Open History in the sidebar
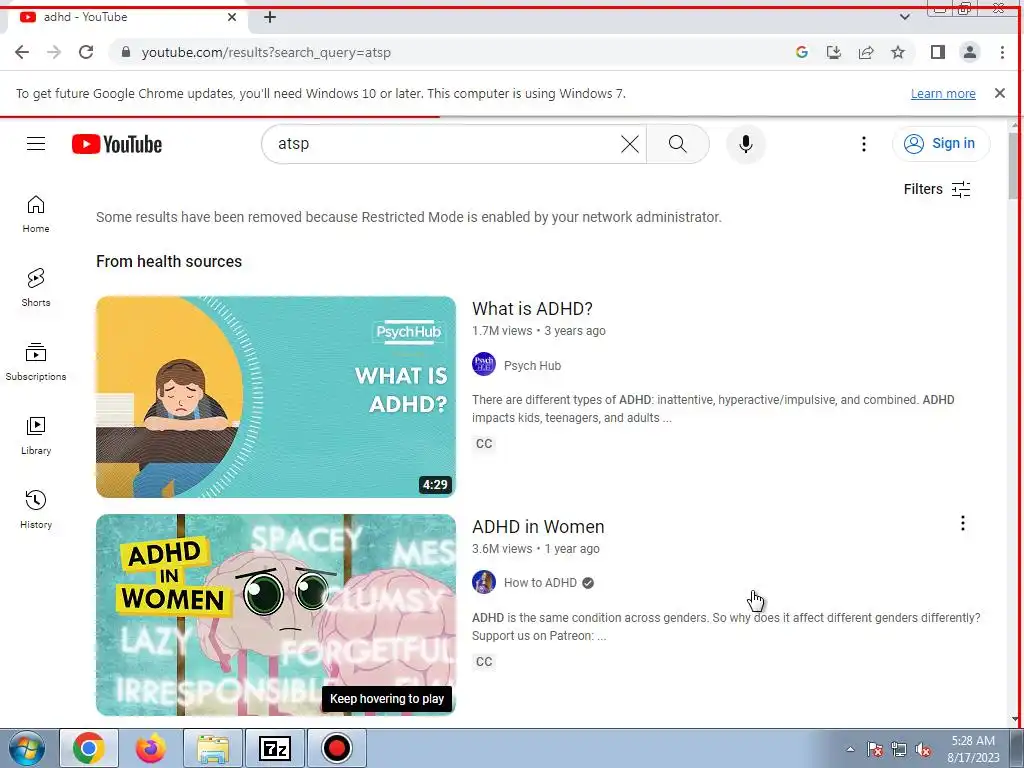The width and height of the screenshot is (1024, 768). click(36, 509)
